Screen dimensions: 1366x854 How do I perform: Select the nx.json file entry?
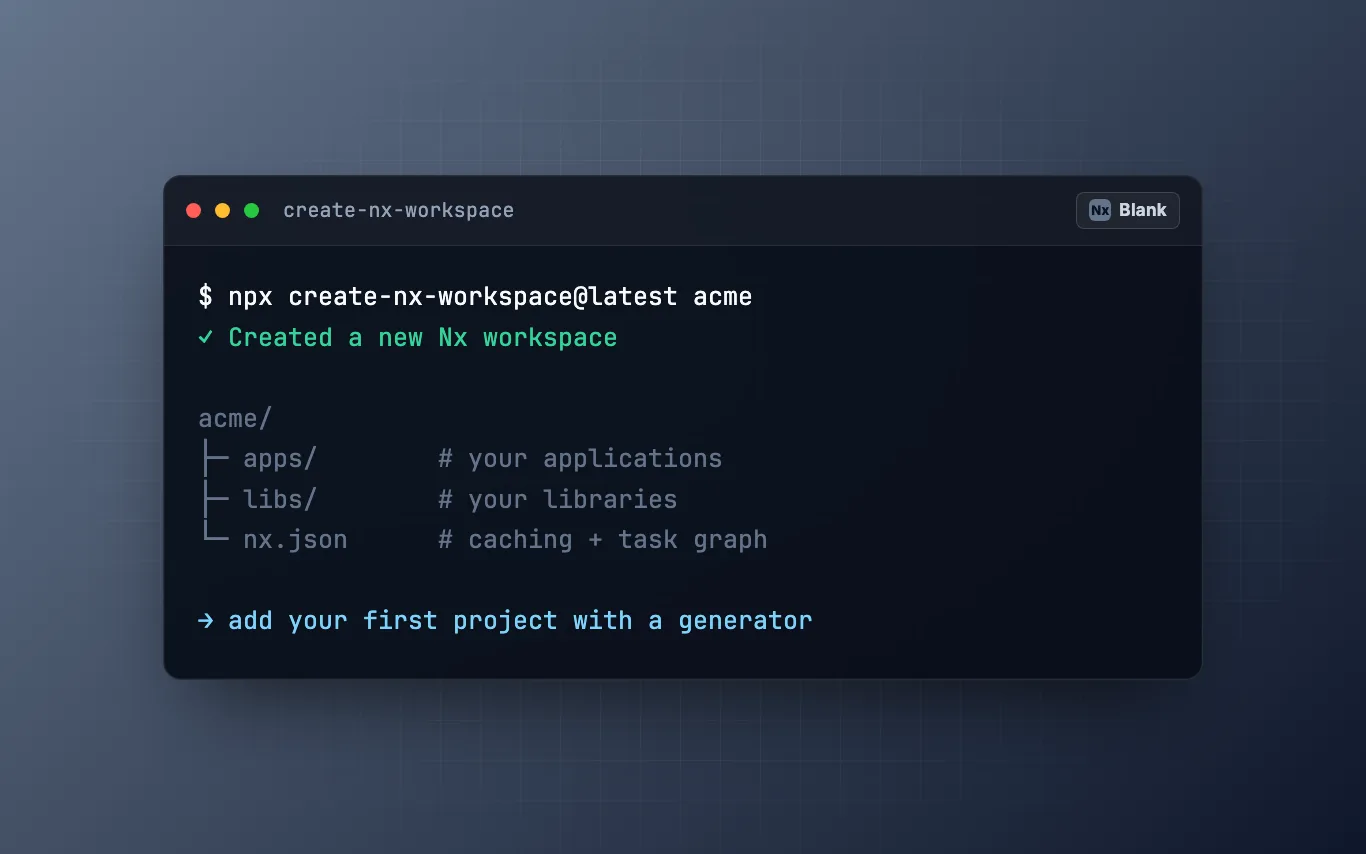[x=295, y=540]
